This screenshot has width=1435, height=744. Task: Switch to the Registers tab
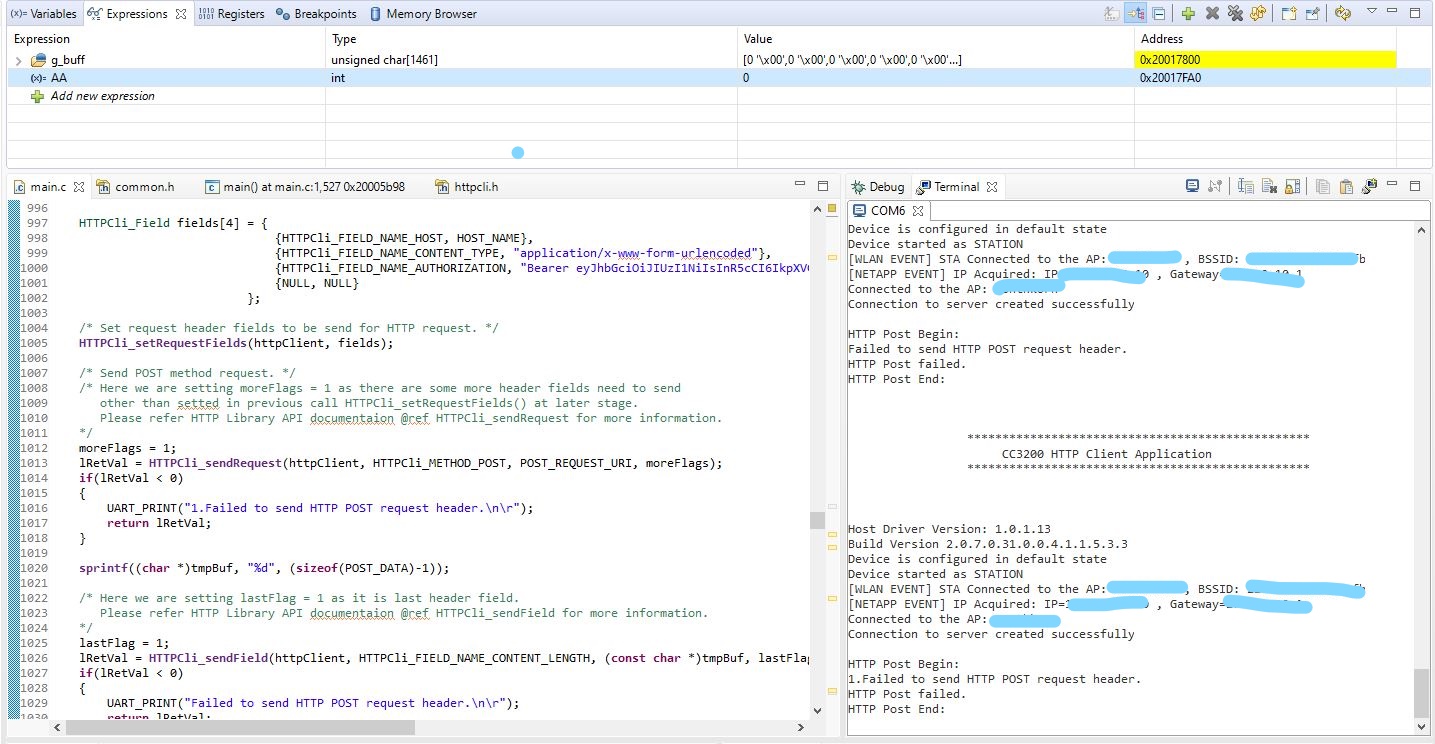click(x=231, y=14)
